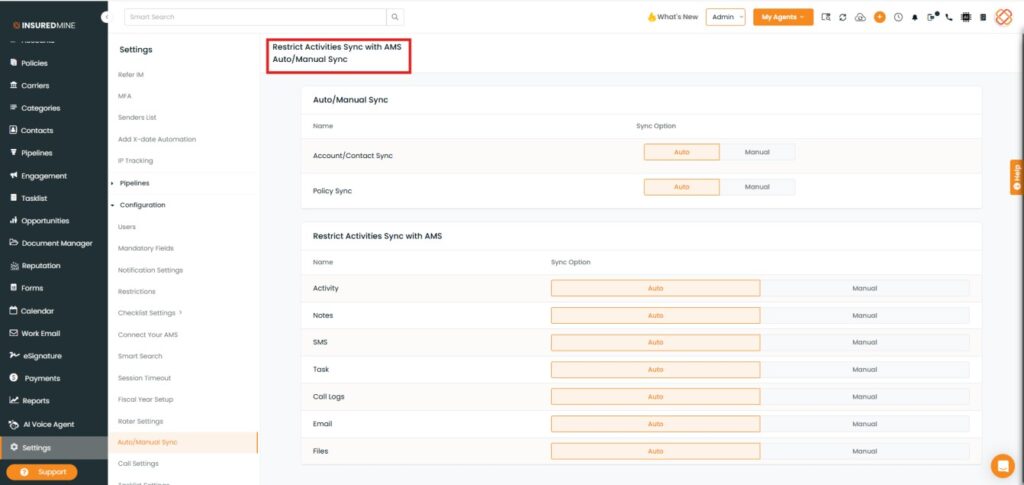Set Account/Contact Sync to Manual

tap(757, 152)
